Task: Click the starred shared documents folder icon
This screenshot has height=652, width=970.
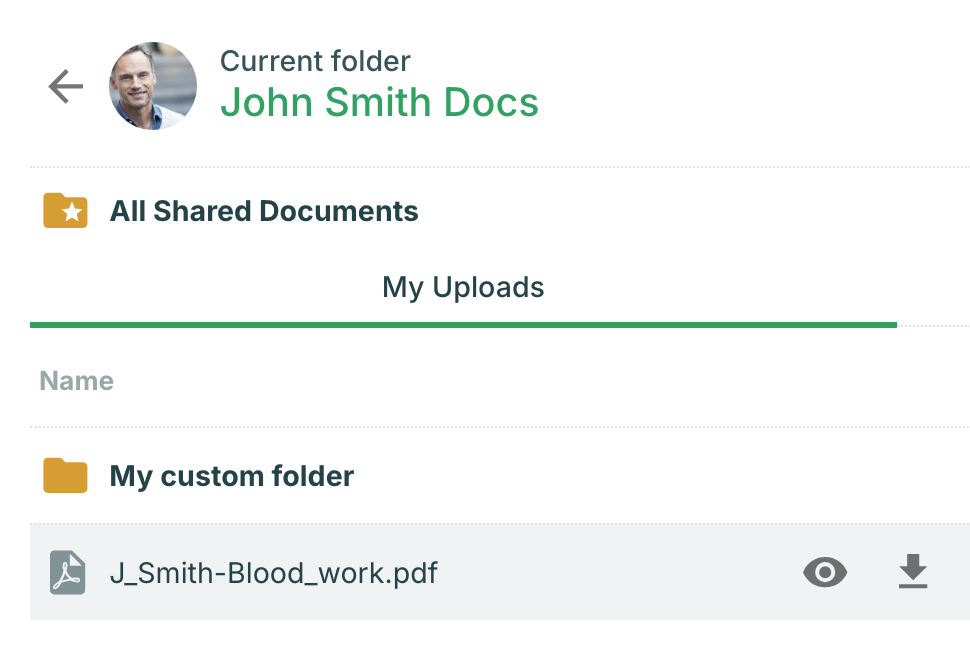Action: pyautogui.click(x=66, y=211)
